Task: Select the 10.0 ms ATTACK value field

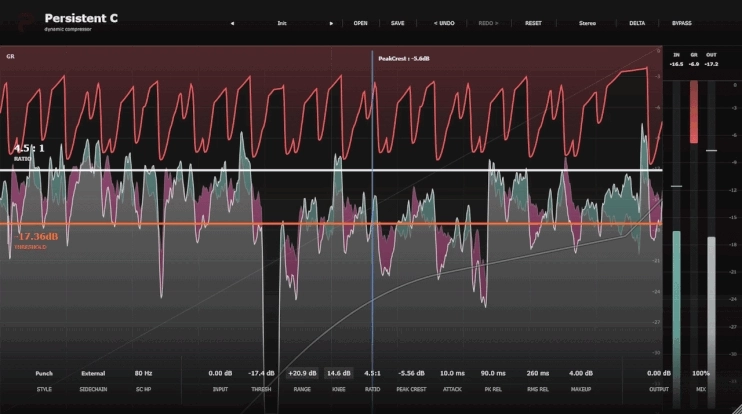Action: [x=452, y=373]
